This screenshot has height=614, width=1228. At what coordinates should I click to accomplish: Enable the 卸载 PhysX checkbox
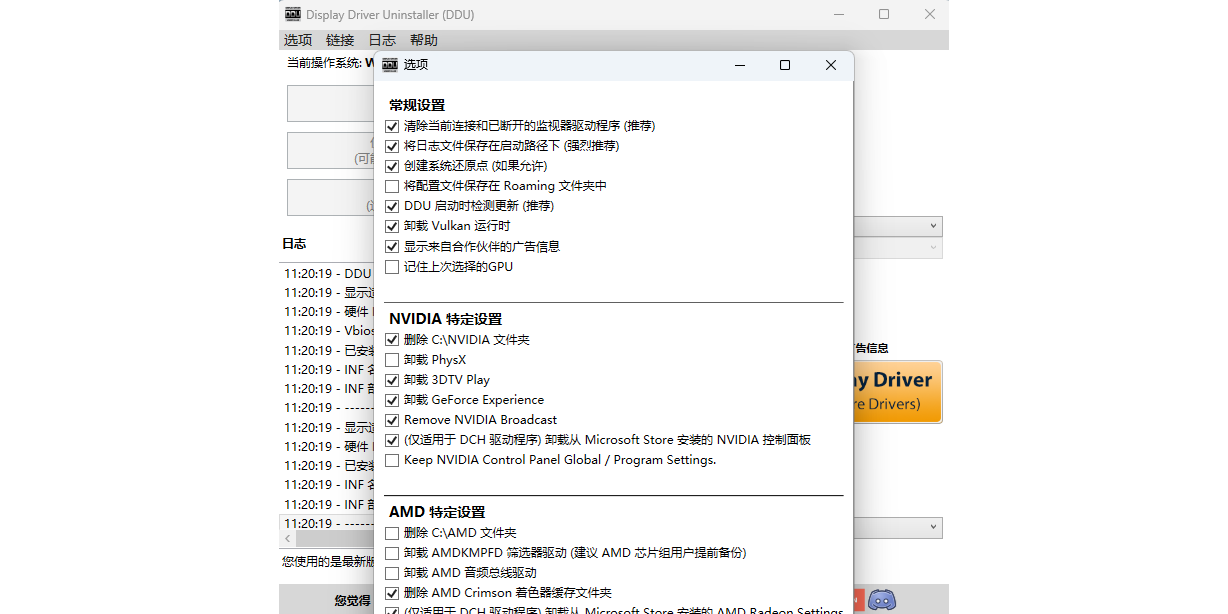pos(392,360)
